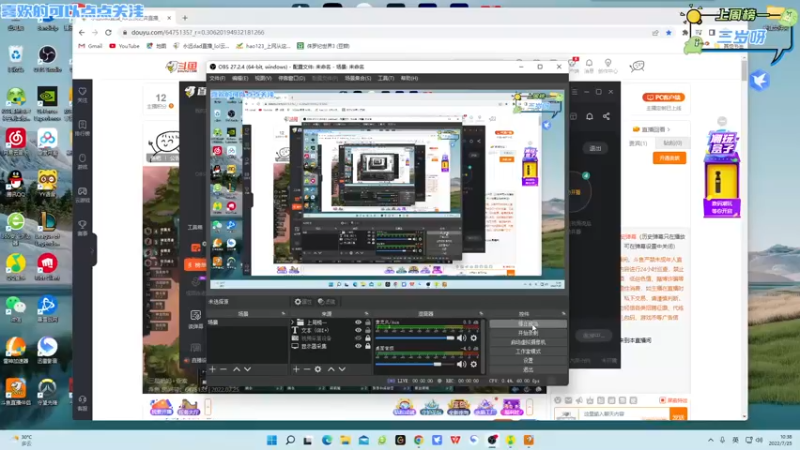Move source up in OBS Sources panel
The width and height of the screenshot is (800, 450).
pos(331,369)
